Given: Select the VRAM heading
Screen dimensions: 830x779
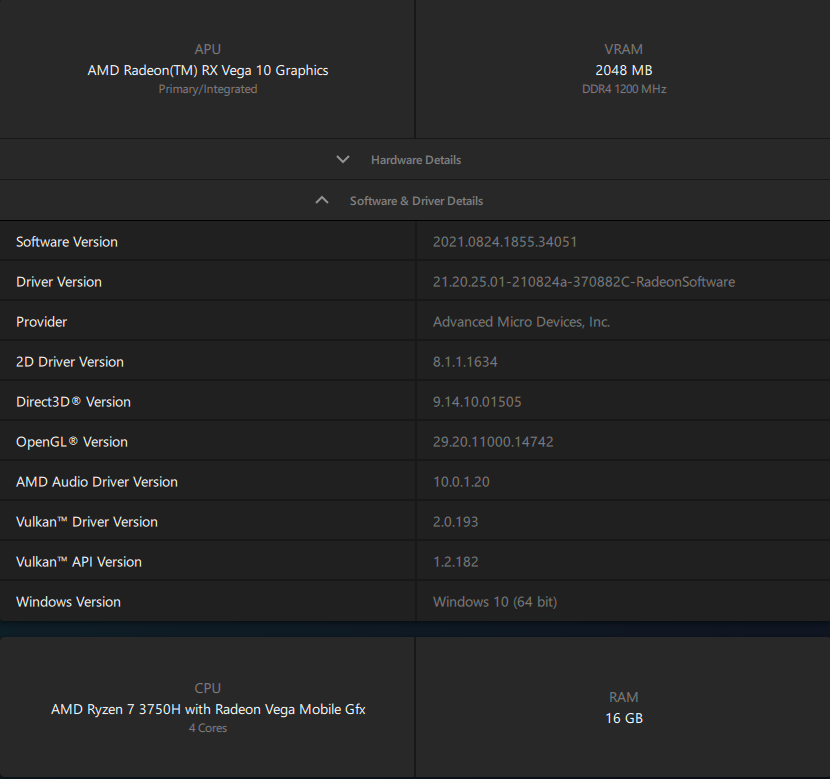Looking at the screenshot, I should pos(624,49).
